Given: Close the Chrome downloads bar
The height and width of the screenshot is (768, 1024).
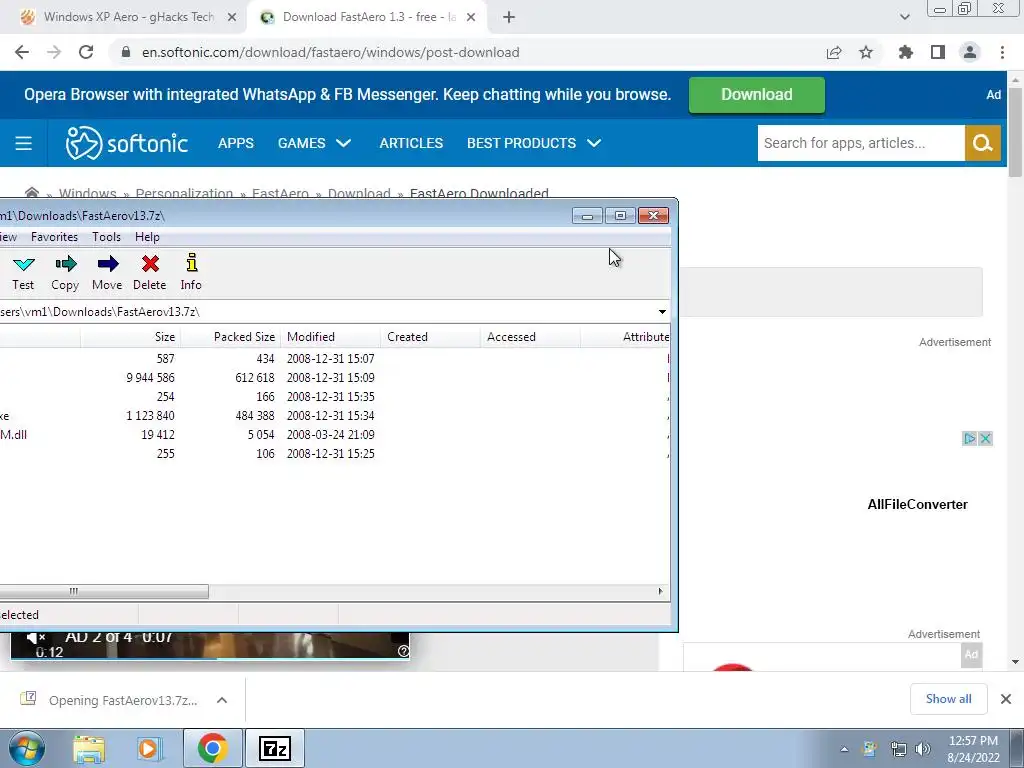Looking at the screenshot, I should tap(1006, 699).
